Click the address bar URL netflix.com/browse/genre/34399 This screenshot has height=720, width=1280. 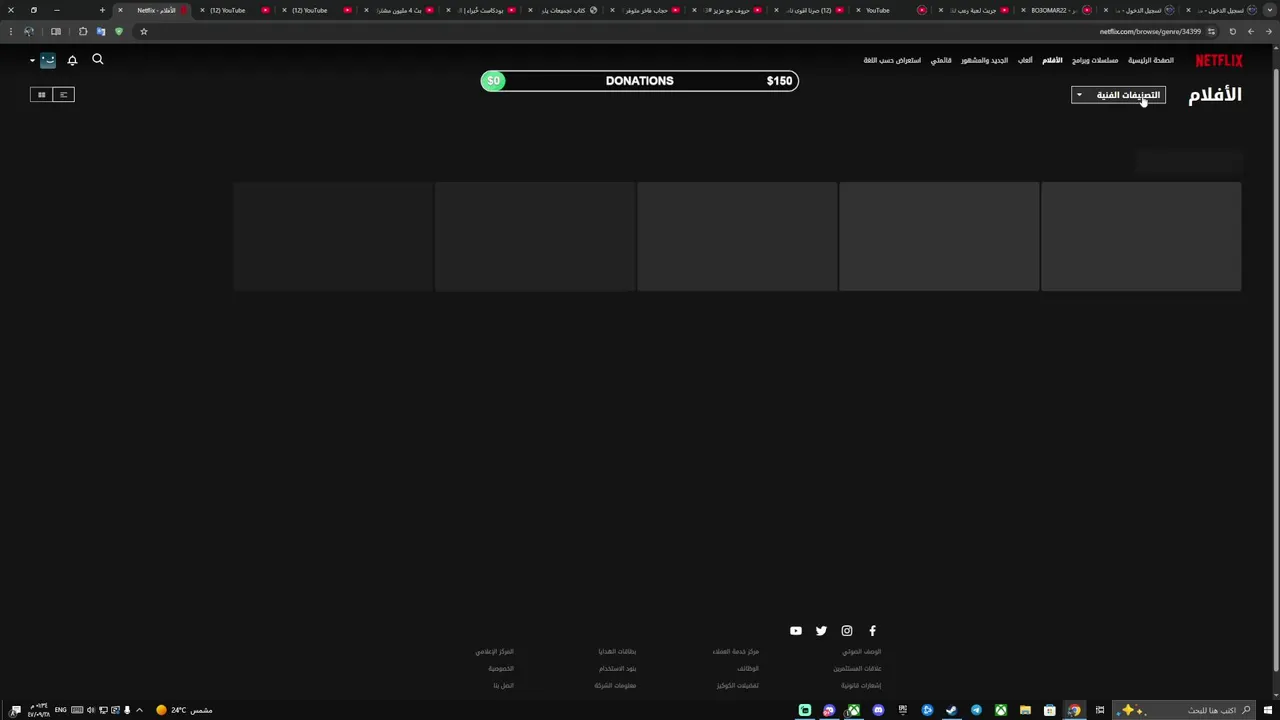1150,32
